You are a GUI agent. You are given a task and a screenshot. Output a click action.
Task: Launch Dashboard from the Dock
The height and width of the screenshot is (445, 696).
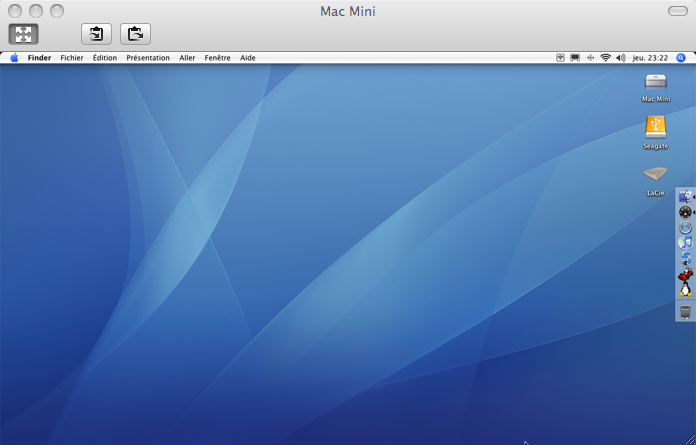(x=685, y=212)
